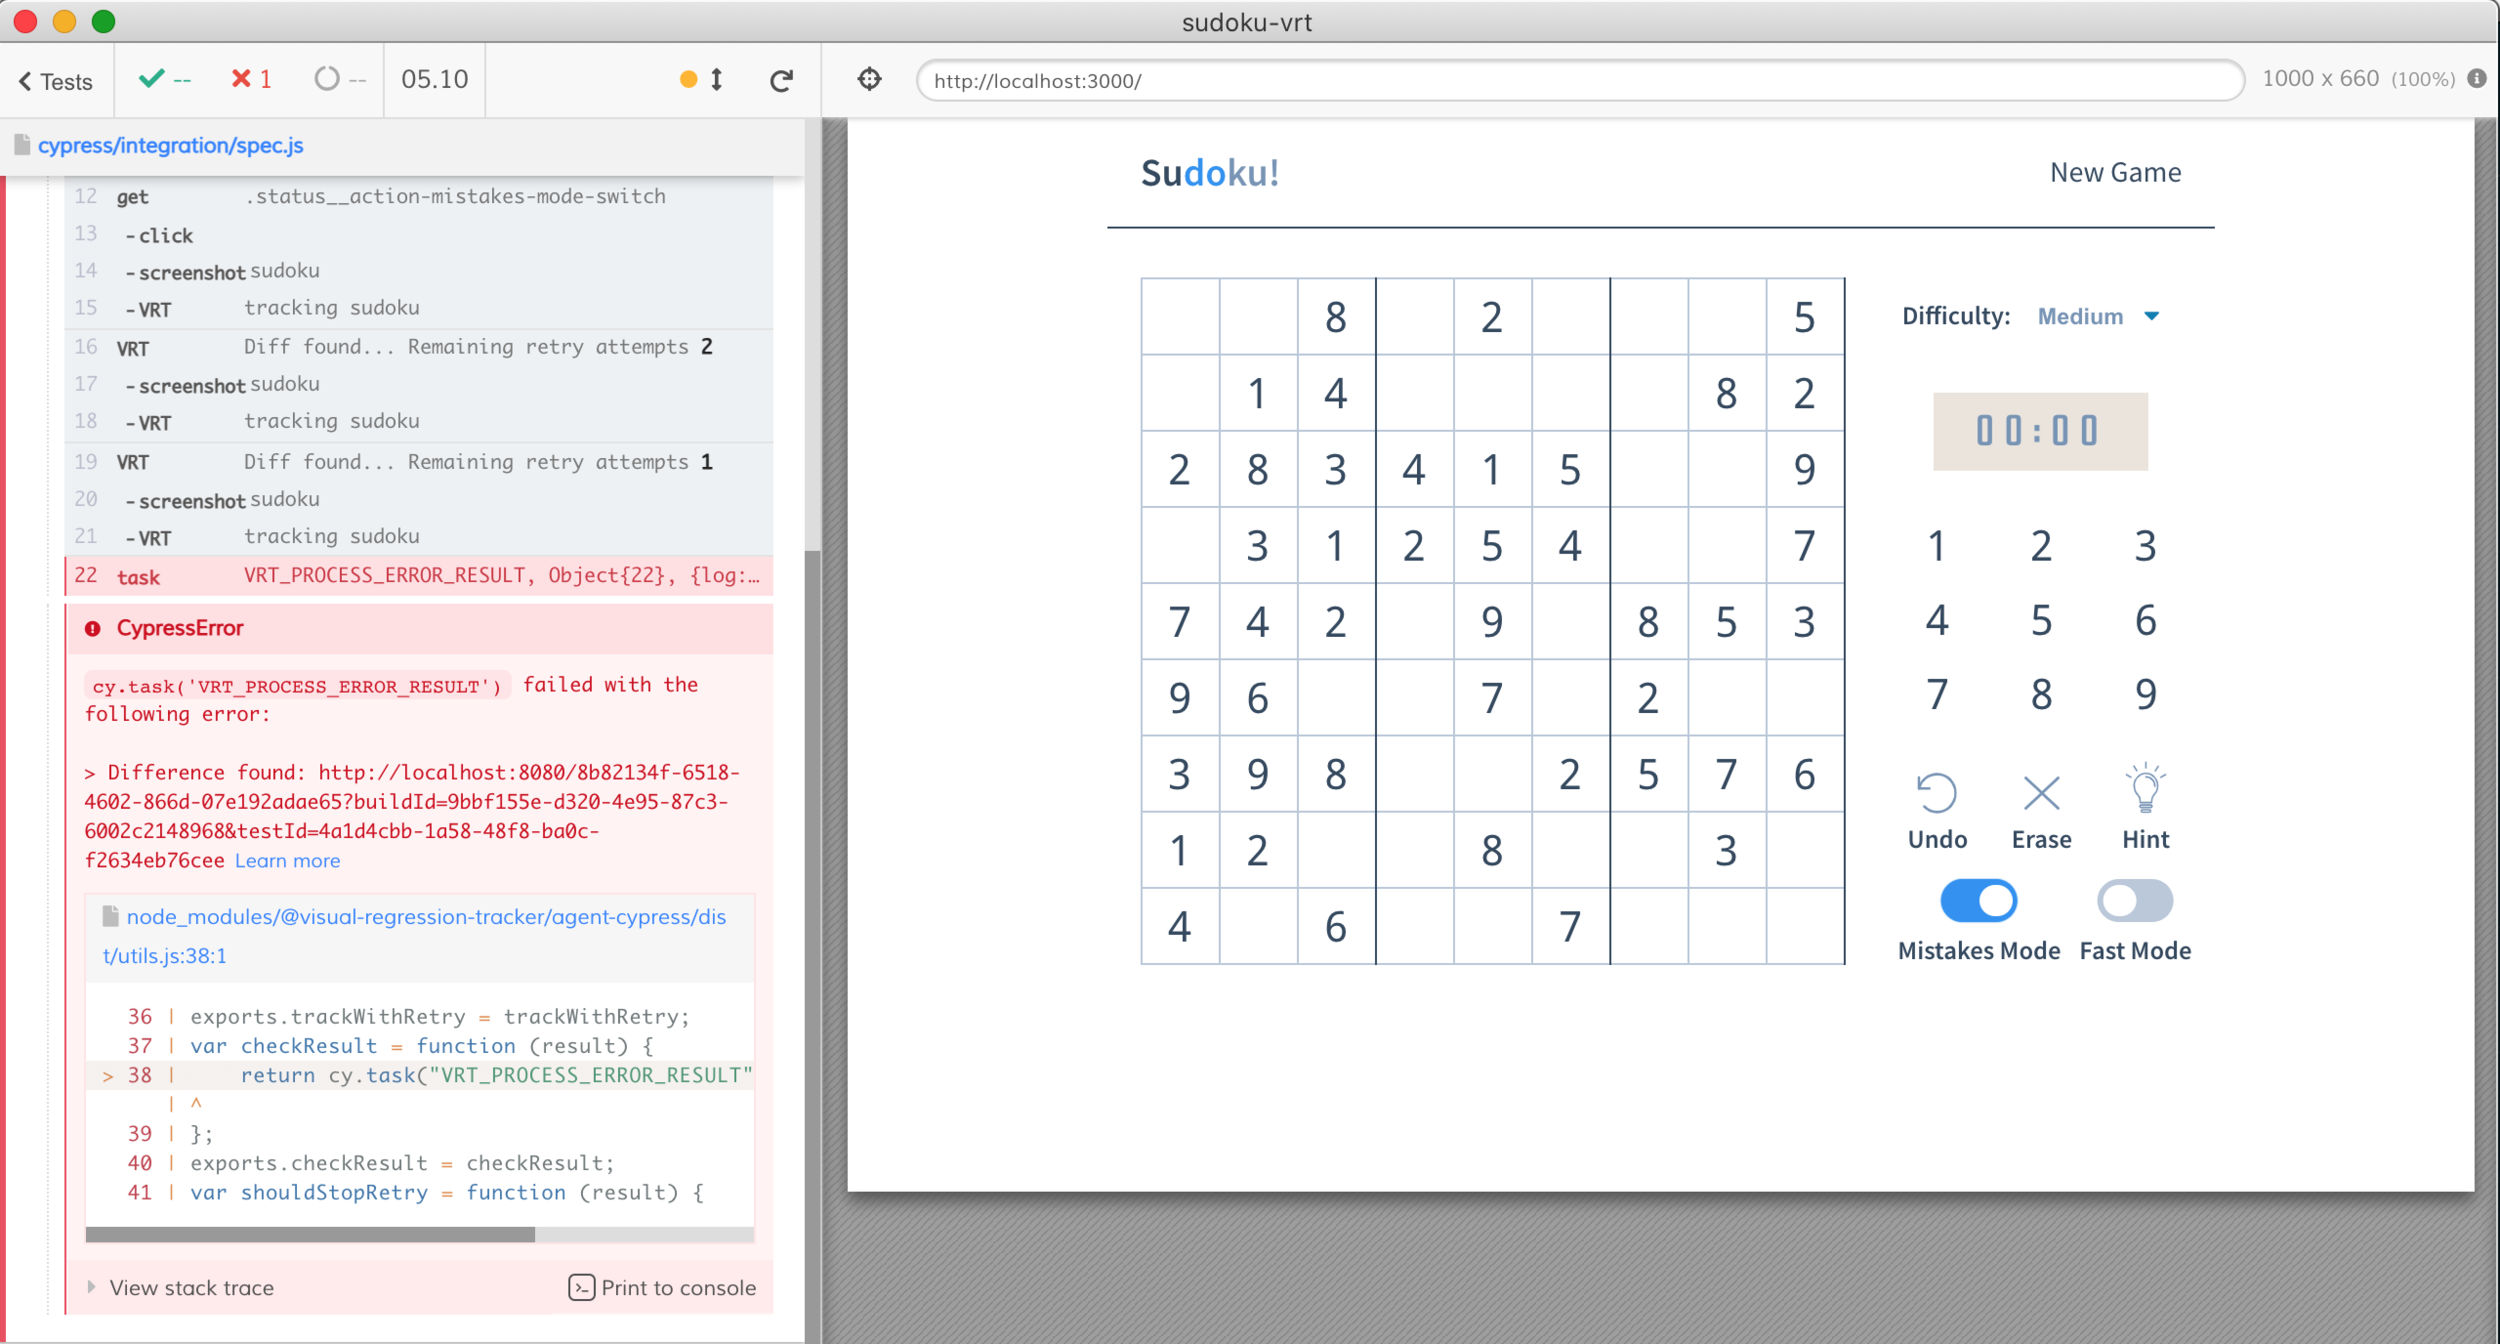Enable the Fast Mode switch
Image resolution: width=2500 pixels, height=1344 pixels.
pos(2134,900)
